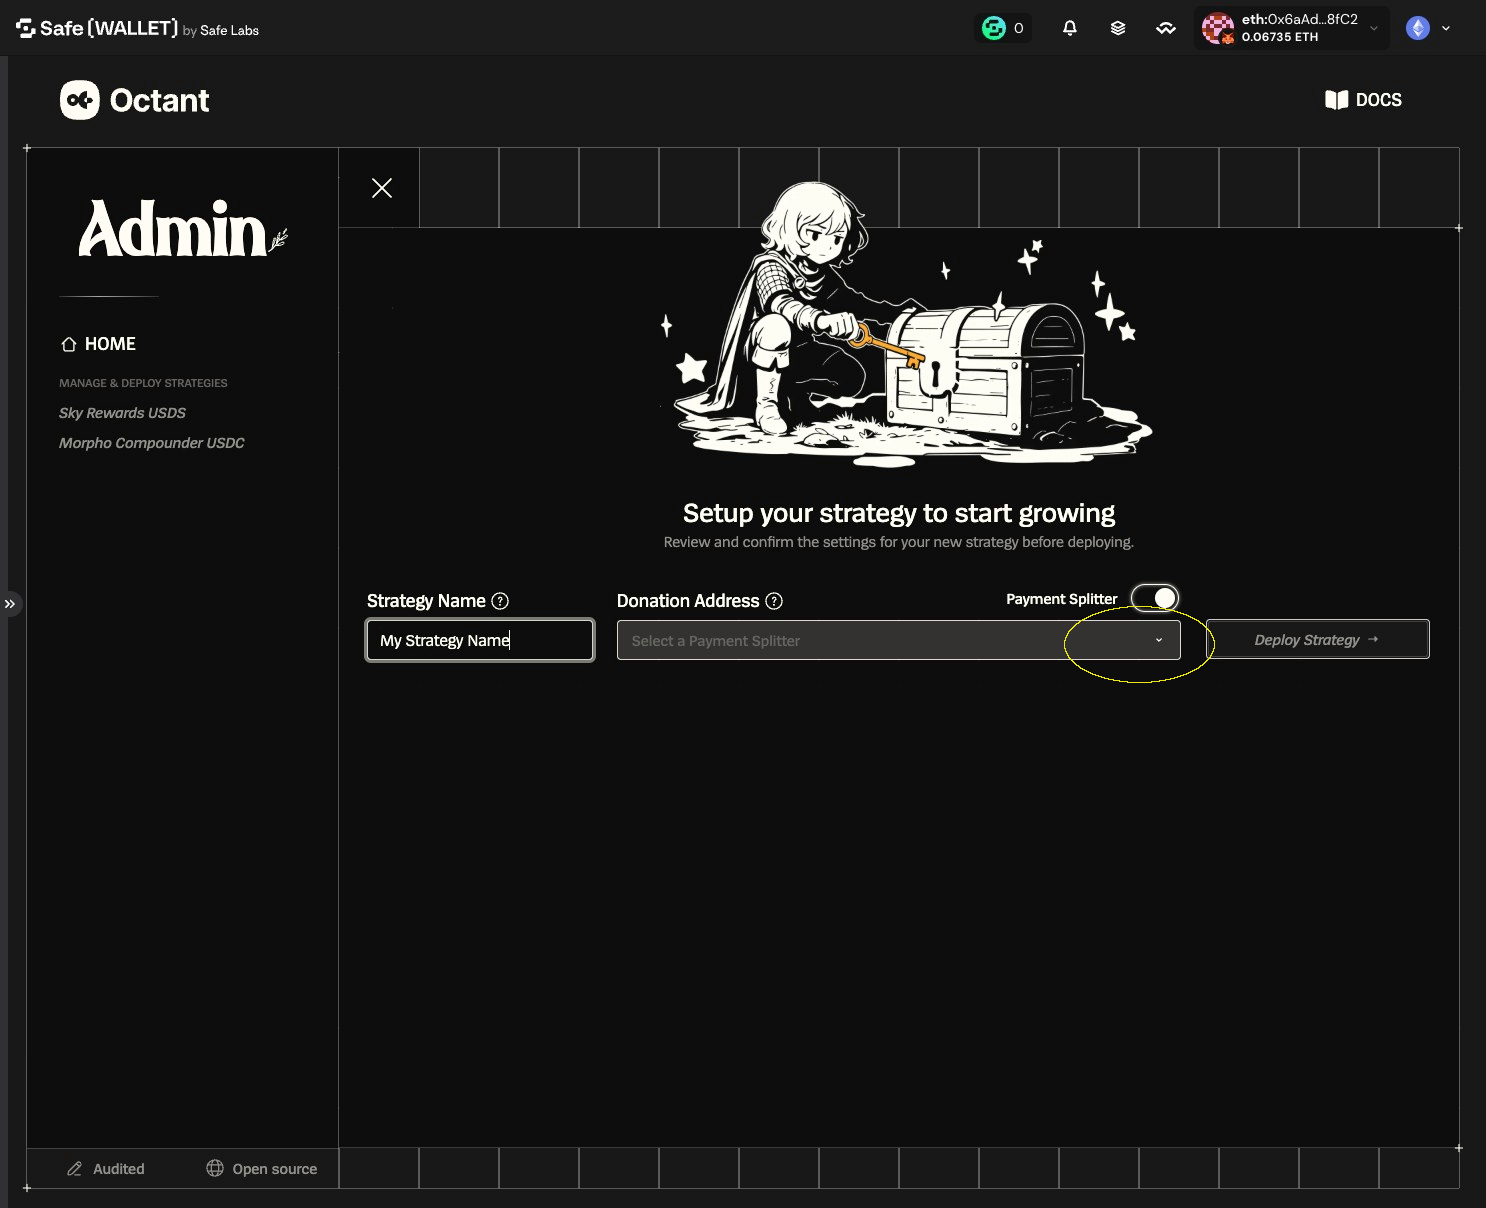Click the Open source globe icon
Screen dimensions: 1486x1208
[215, 1168]
